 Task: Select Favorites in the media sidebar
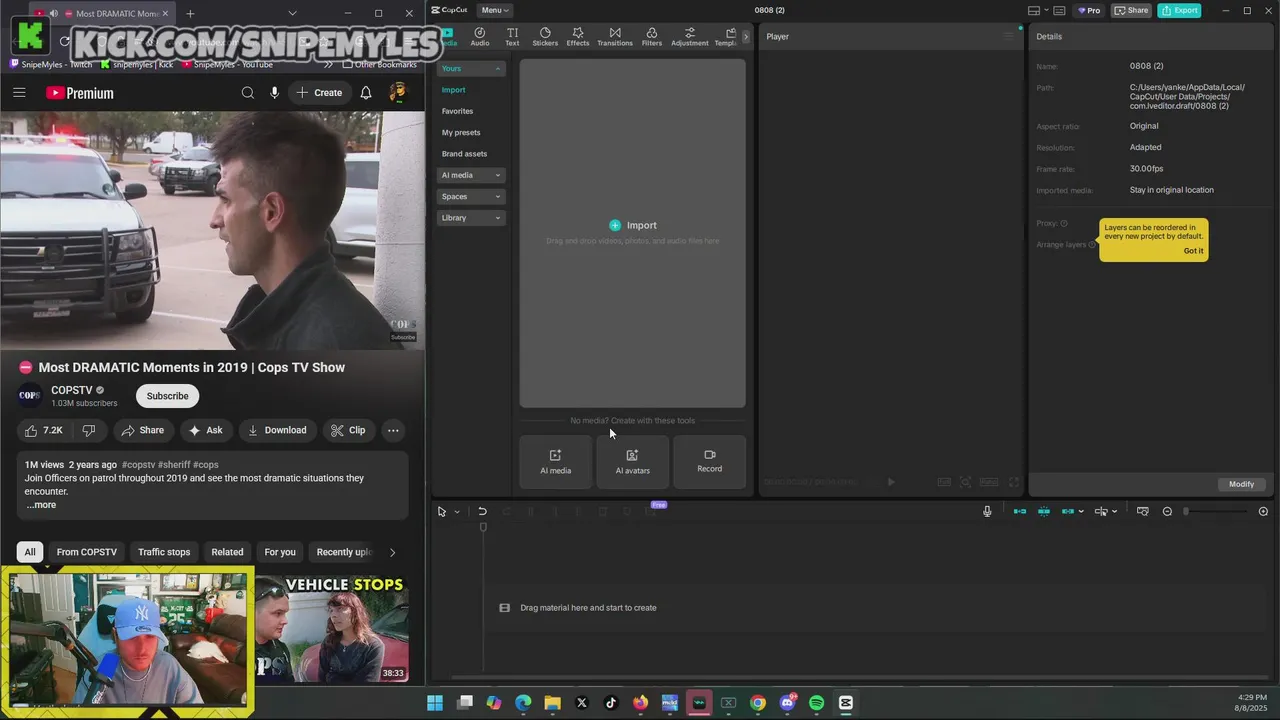click(x=458, y=111)
